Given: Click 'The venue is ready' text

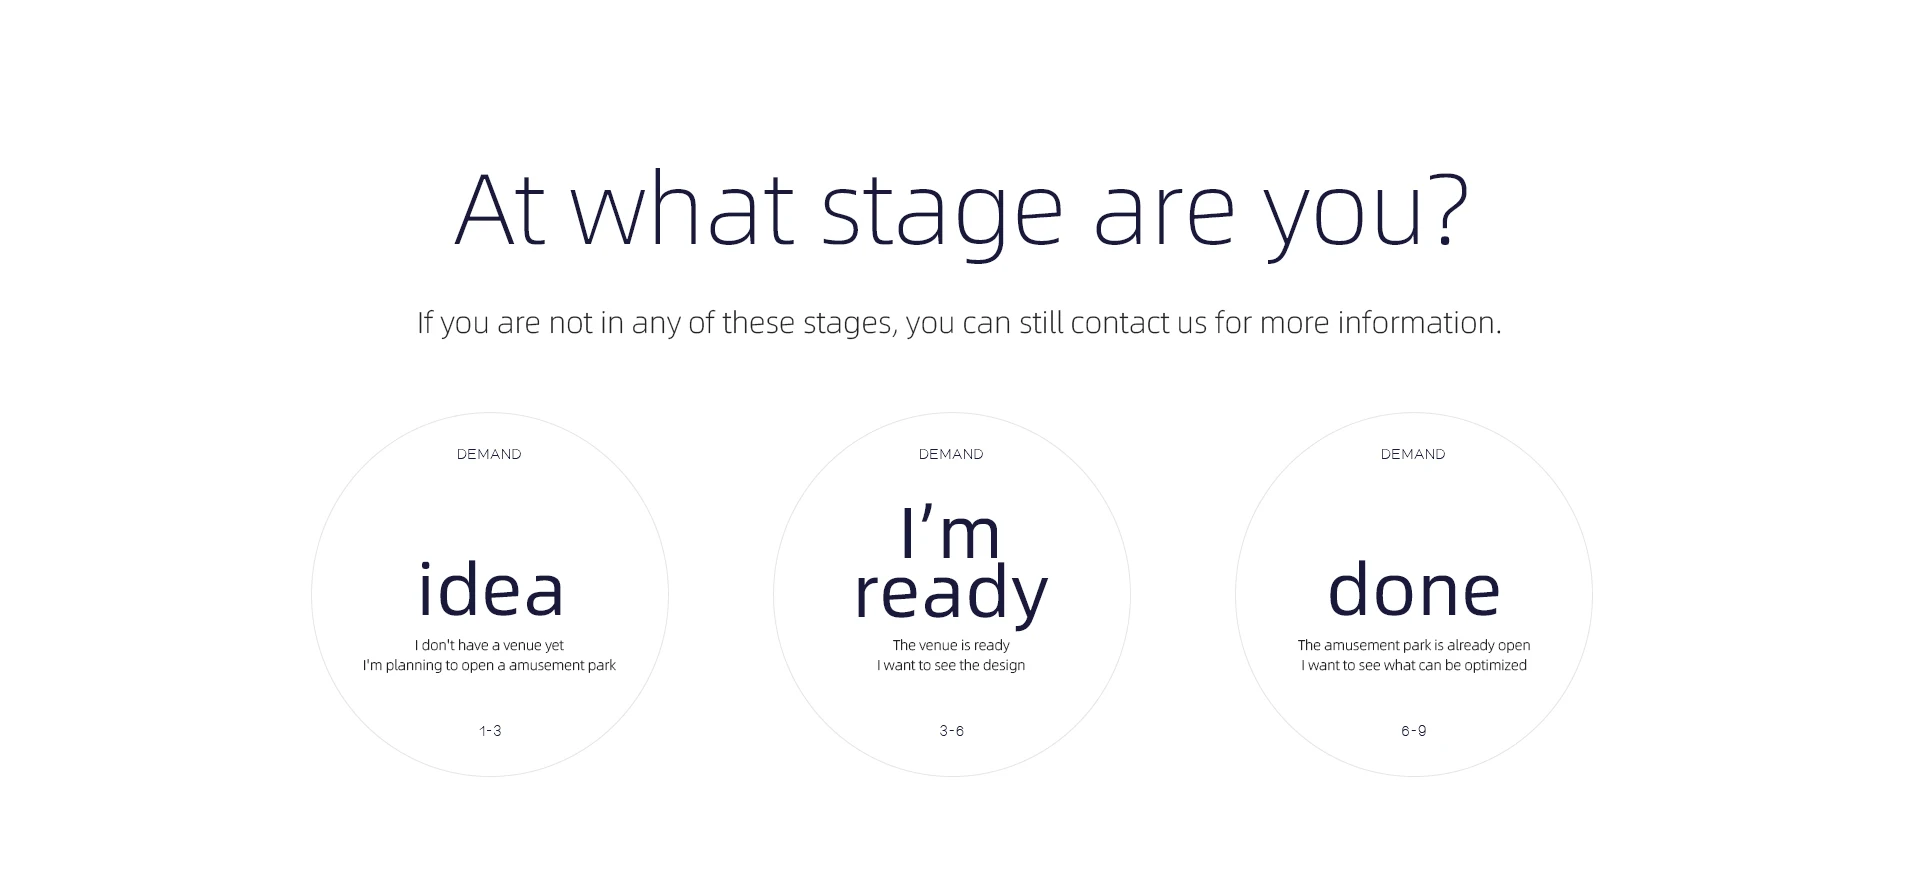Looking at the screenshot, I should click(951, 645).
